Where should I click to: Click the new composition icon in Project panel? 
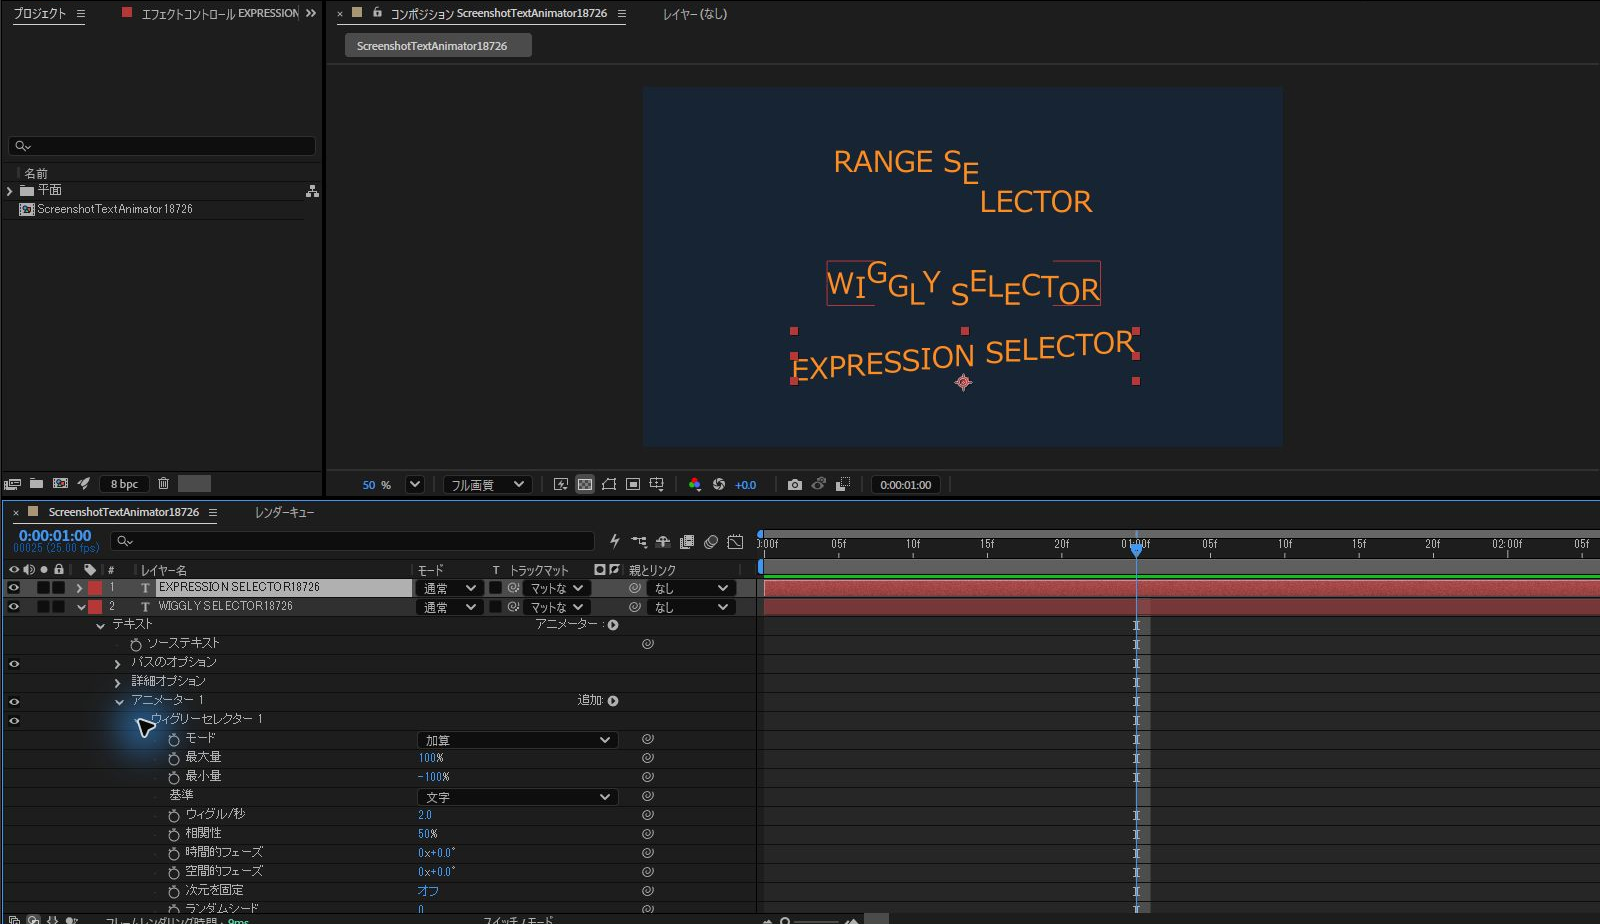click(60, 484)
